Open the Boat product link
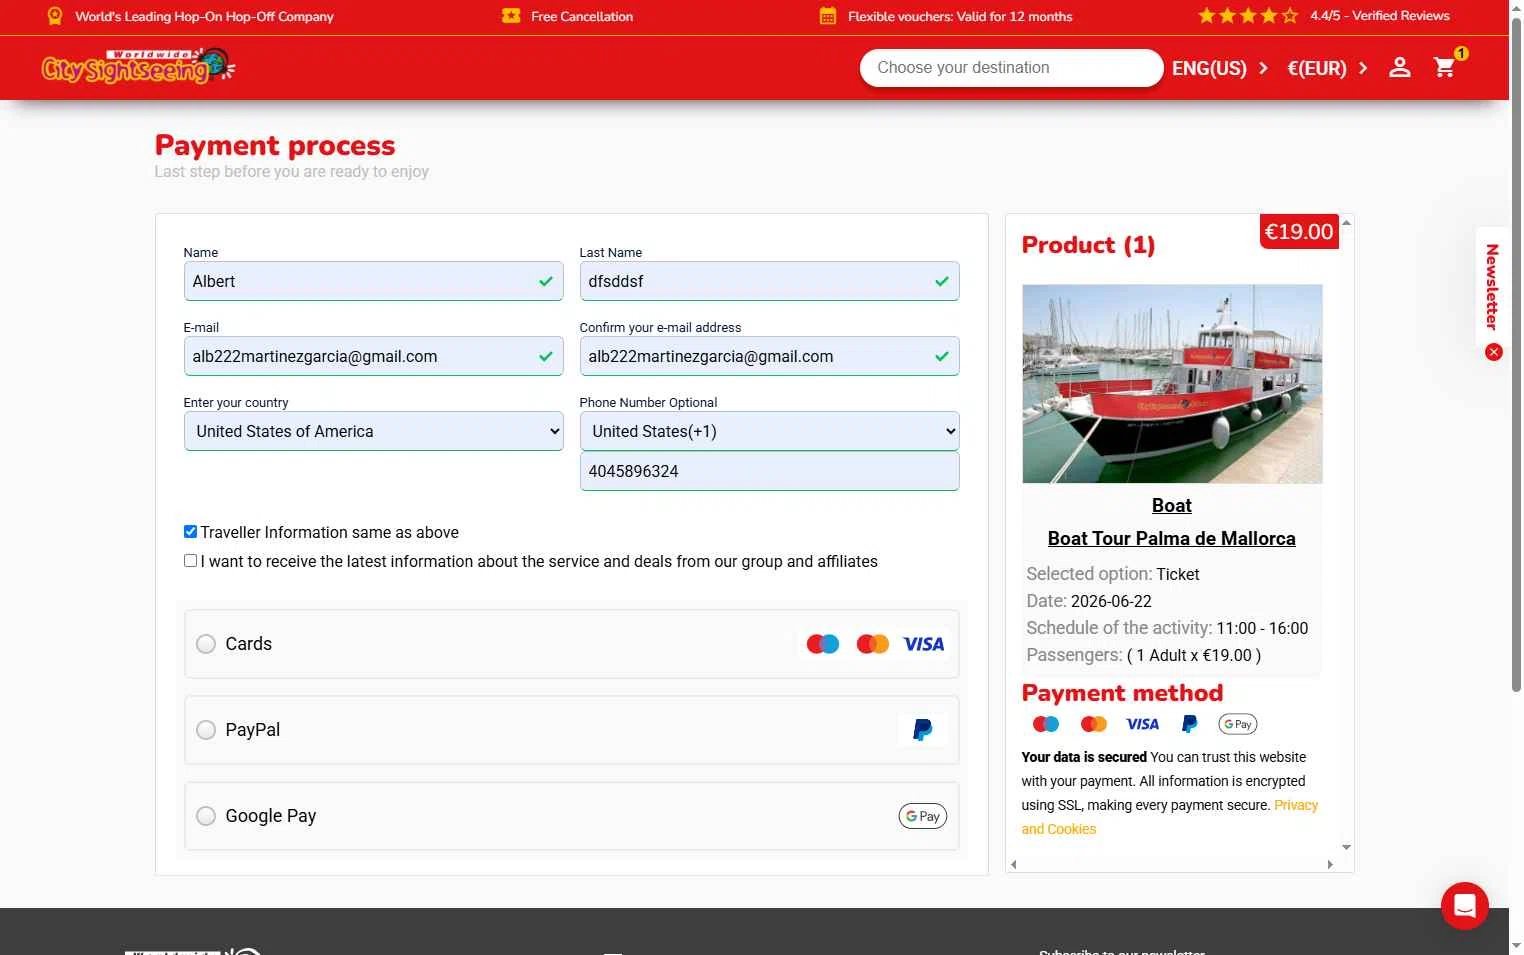 click(x=1172, y=505)
